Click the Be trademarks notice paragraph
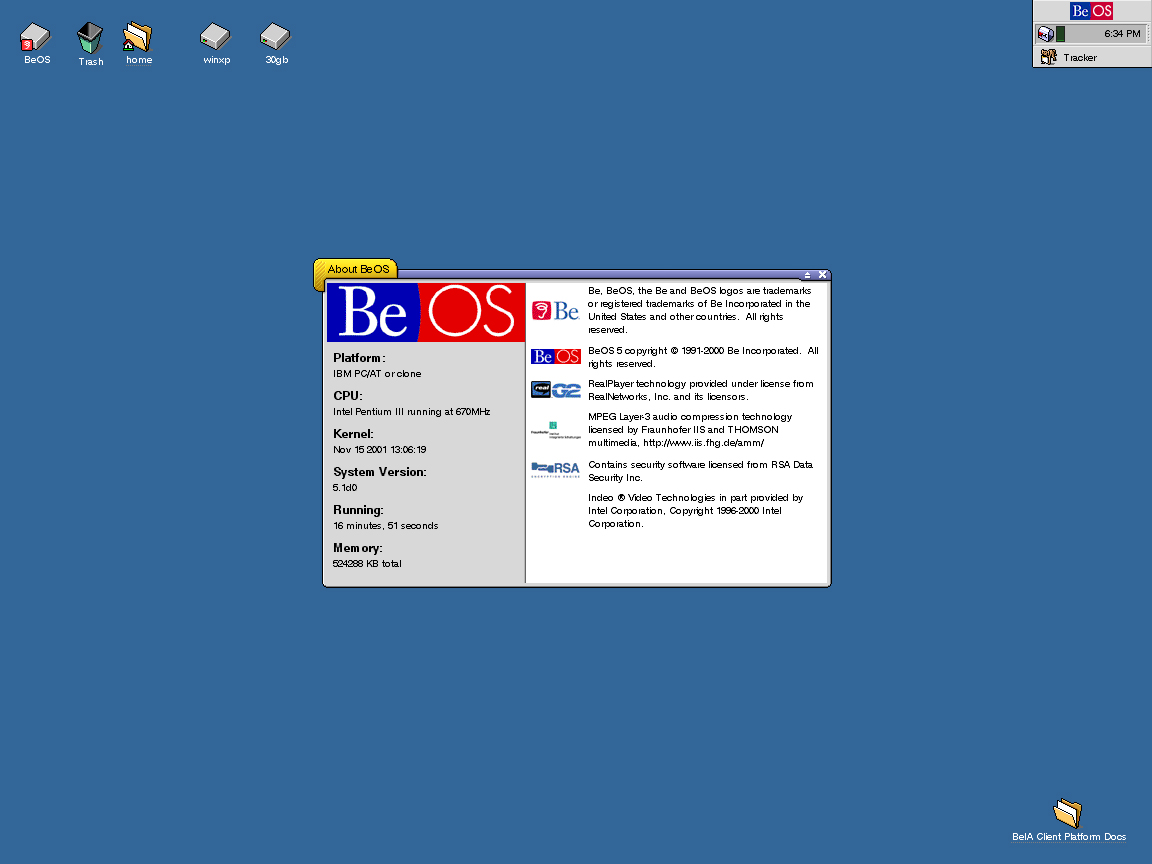This screenshot has width=1152, height=864. [699, 310]
